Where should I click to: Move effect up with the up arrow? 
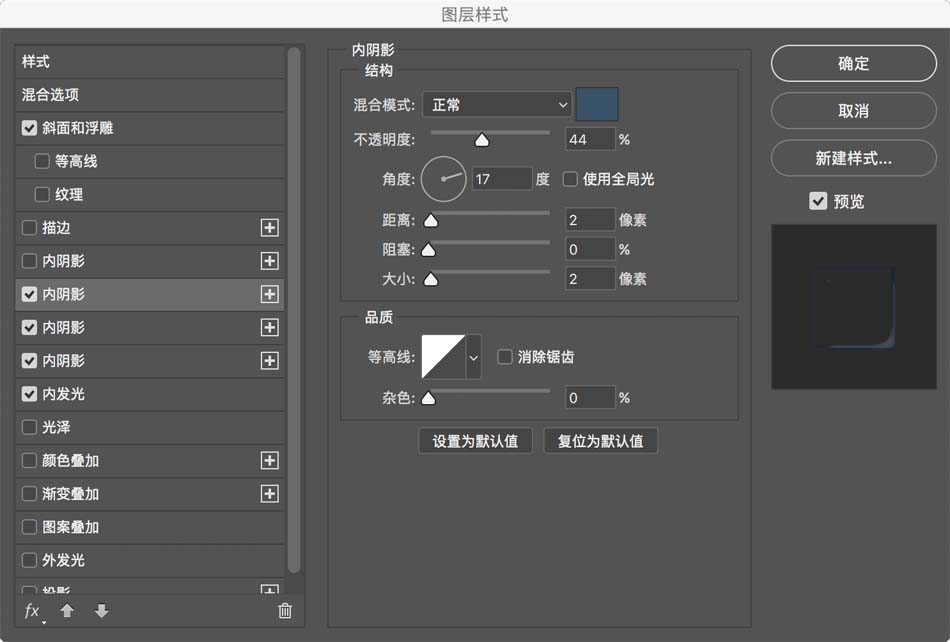[67, 611]
